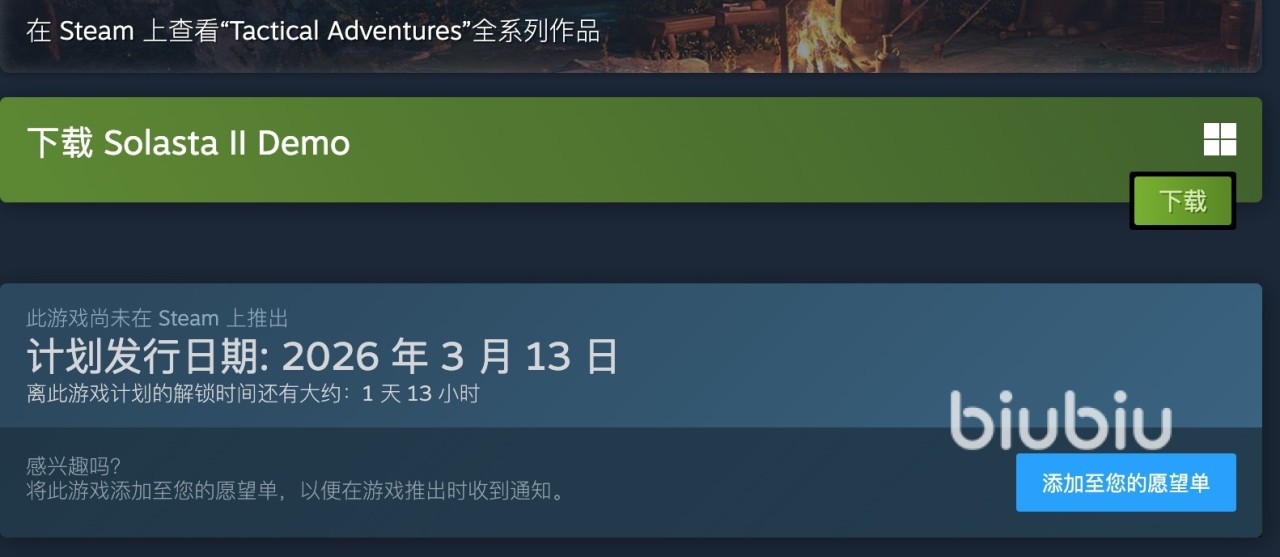1280x557 pixels.
Task: Click the 计划发行日期 label text
Action: pos(143,356)
